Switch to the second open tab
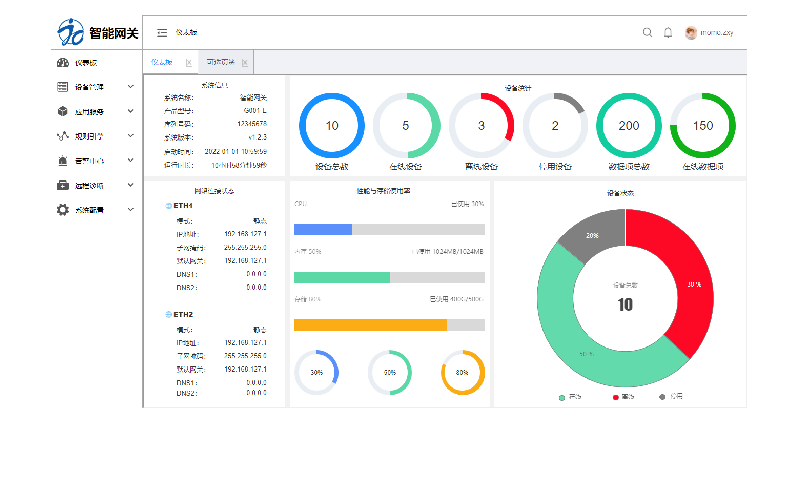This screenshot has width=800, height=480. point(220,63)
